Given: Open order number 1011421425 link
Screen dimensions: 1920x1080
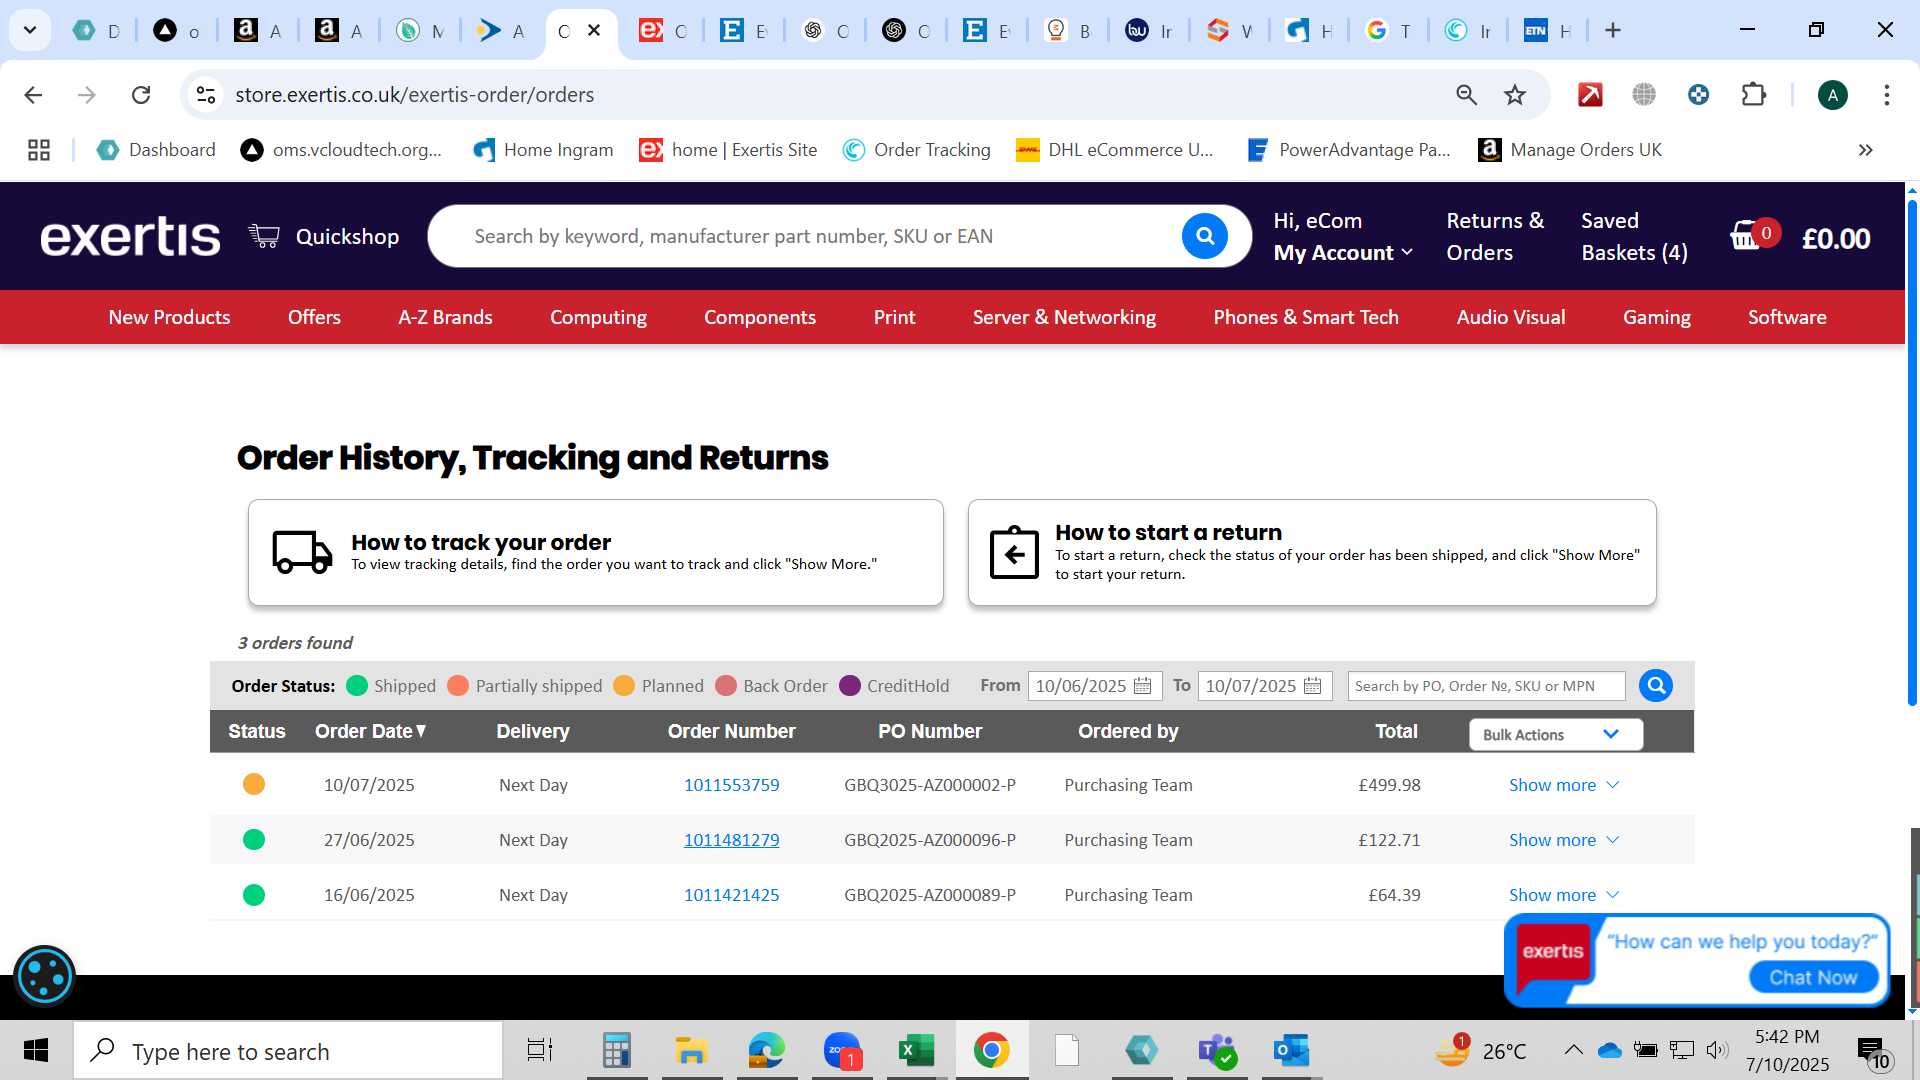Looking at the screenshot, I should (x=731, y=895).
